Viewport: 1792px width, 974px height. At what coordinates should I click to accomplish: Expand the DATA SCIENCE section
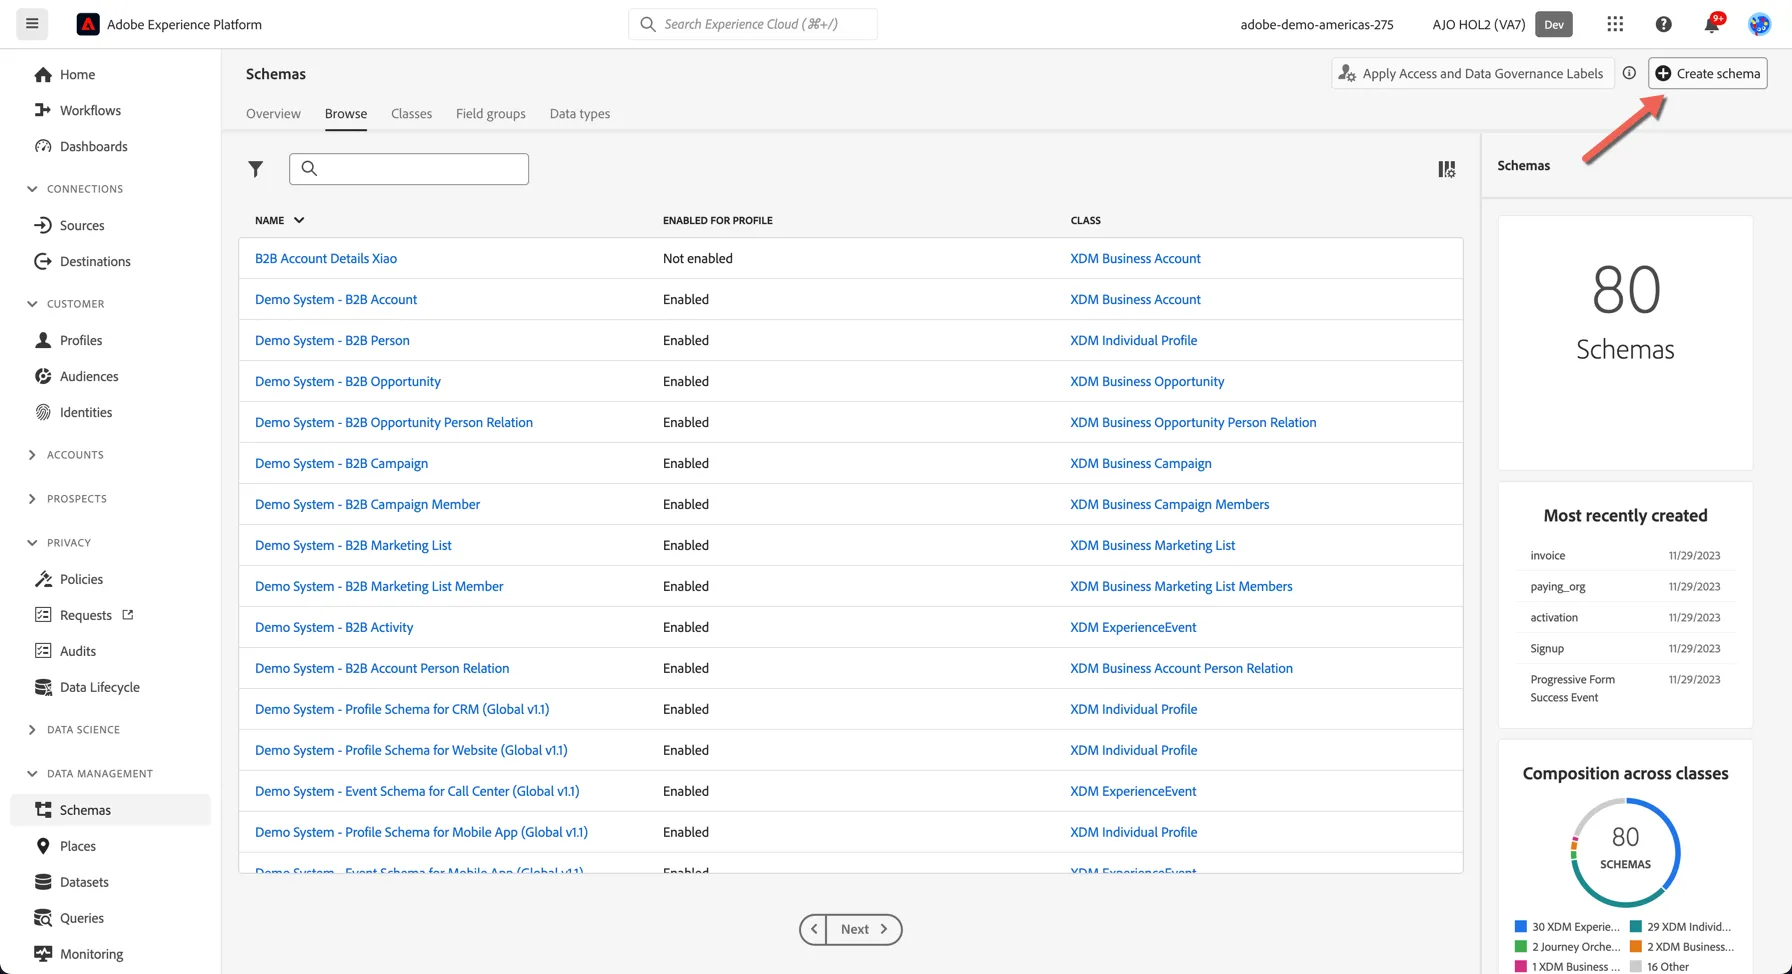[x=32, y=730]
